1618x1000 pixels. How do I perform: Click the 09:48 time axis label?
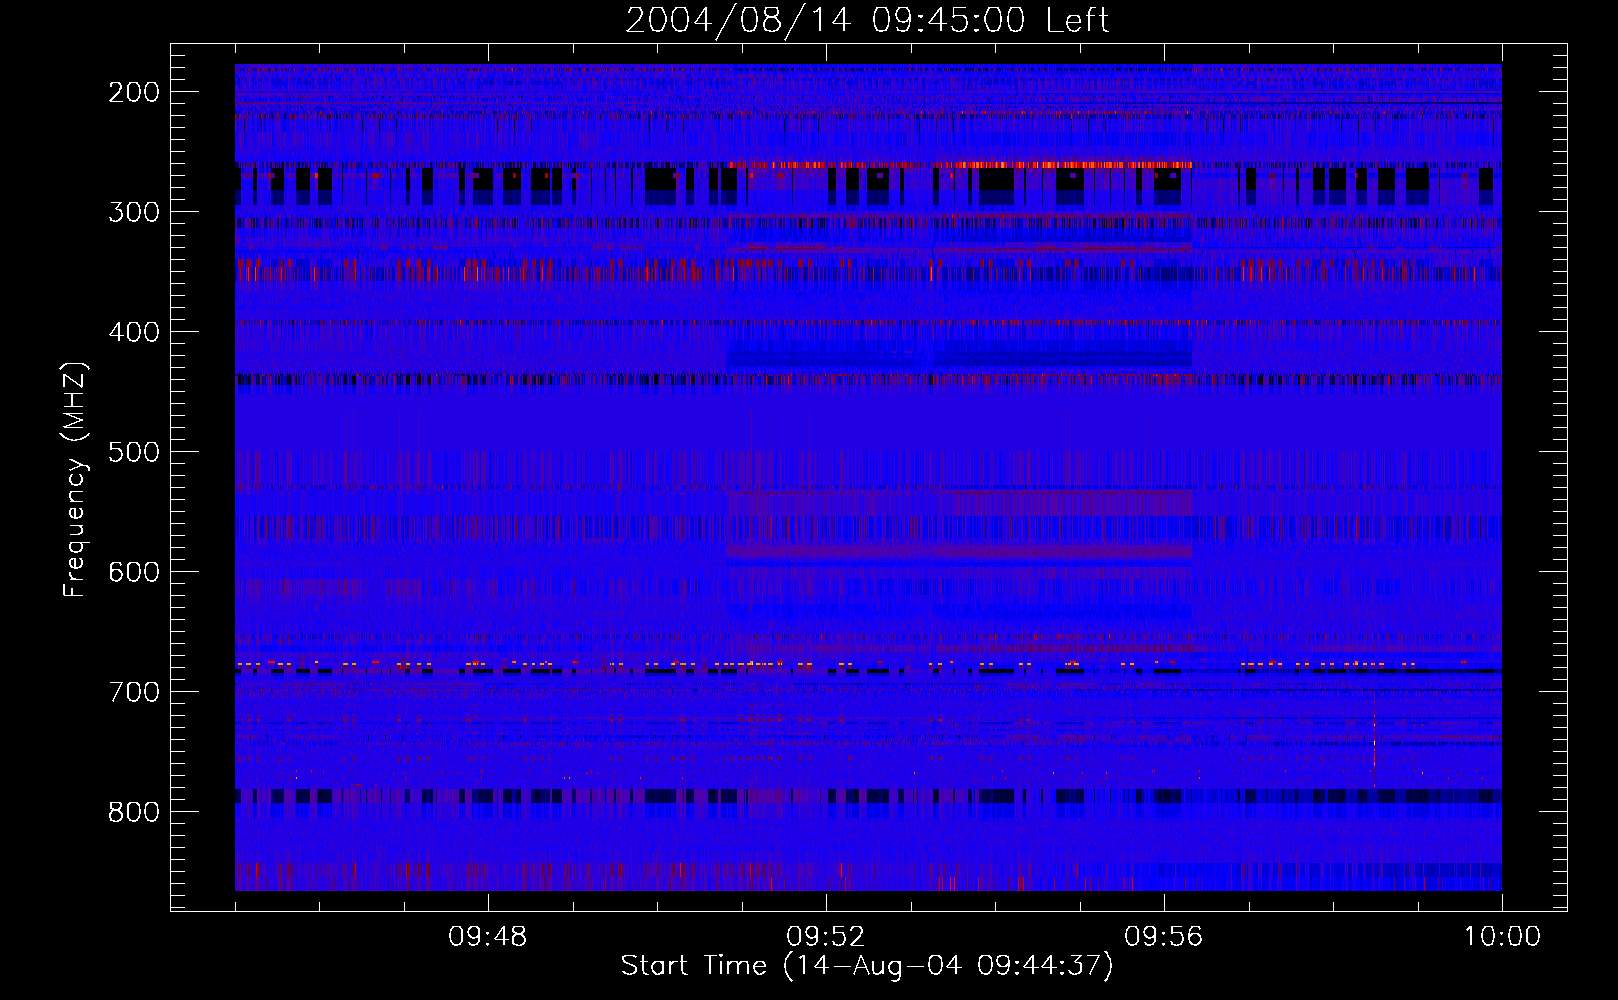click(x=487, y=937)
